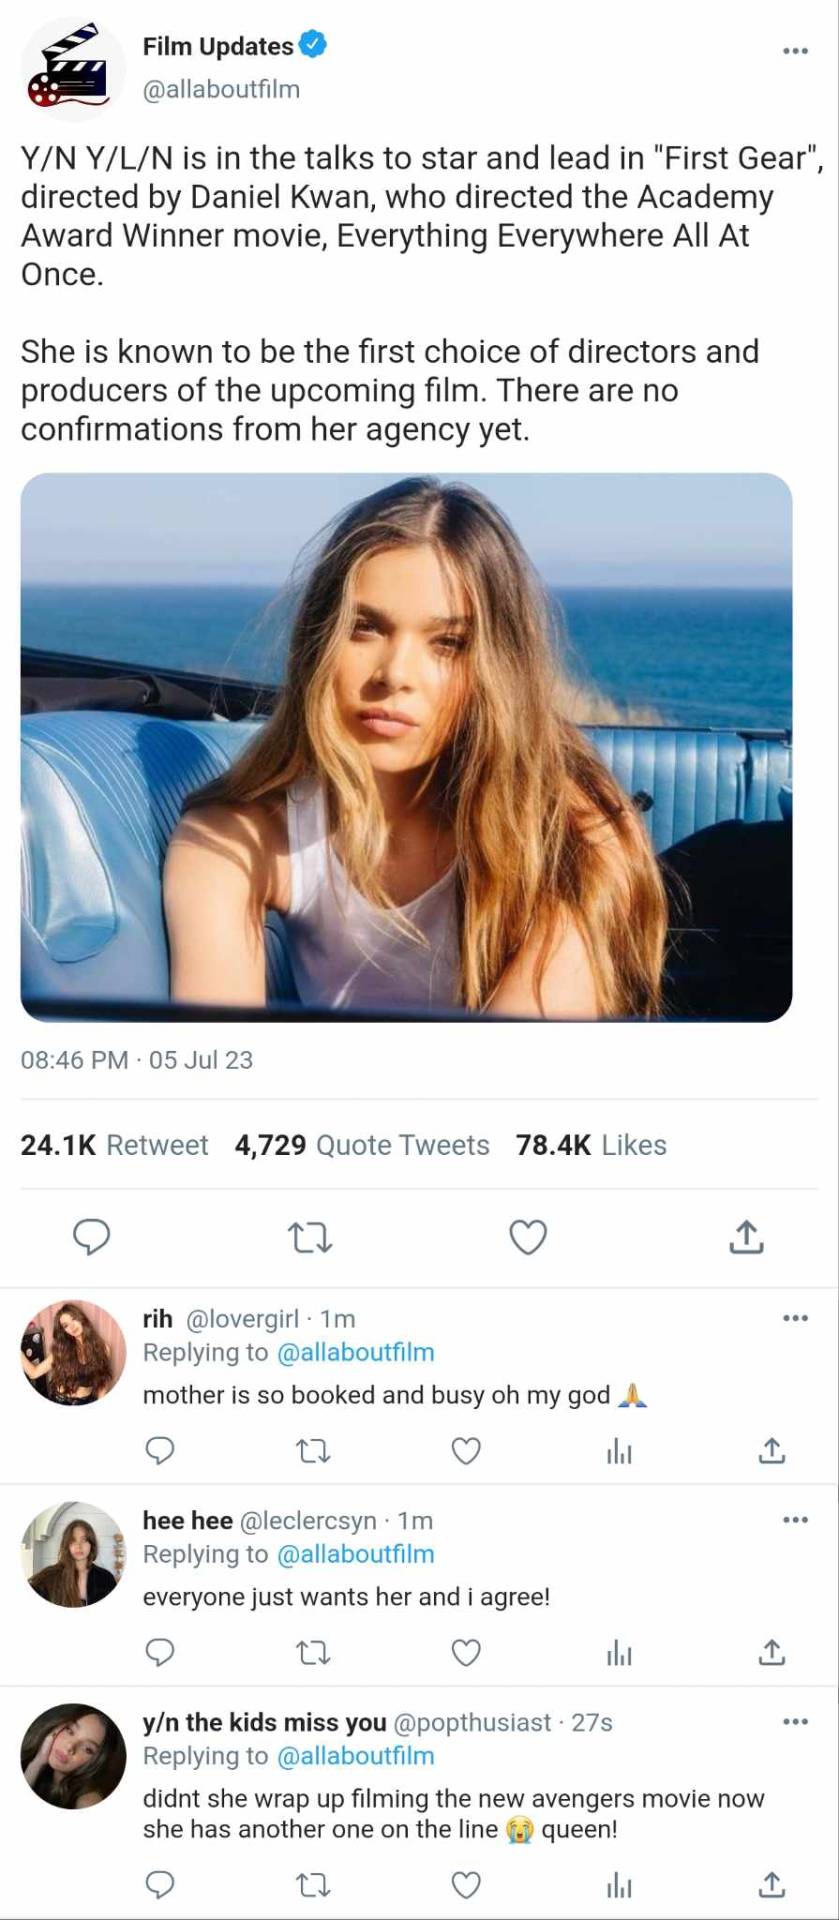Click @allaboutfilm mention in rih's reply
Viewport: 839px width, 1920px height.
click(355, 1352)
